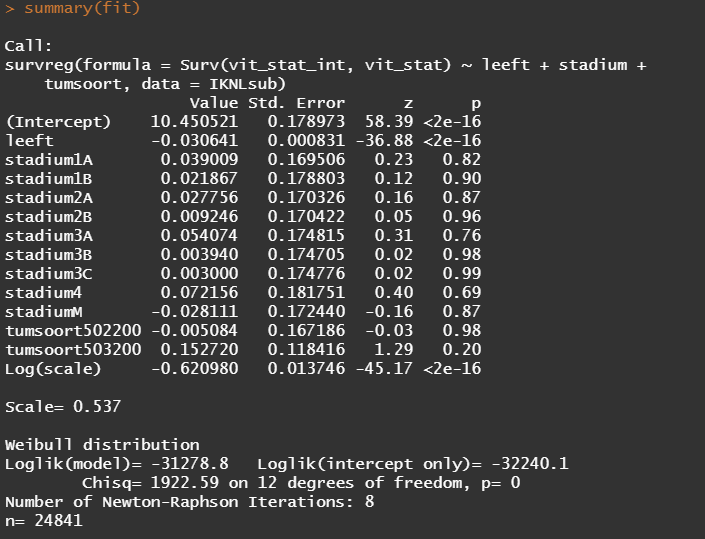This screenshot has width=705, height=539.
Task: Click the leeft coefficient value -0.030641
Action: click(x=194, y=141)
